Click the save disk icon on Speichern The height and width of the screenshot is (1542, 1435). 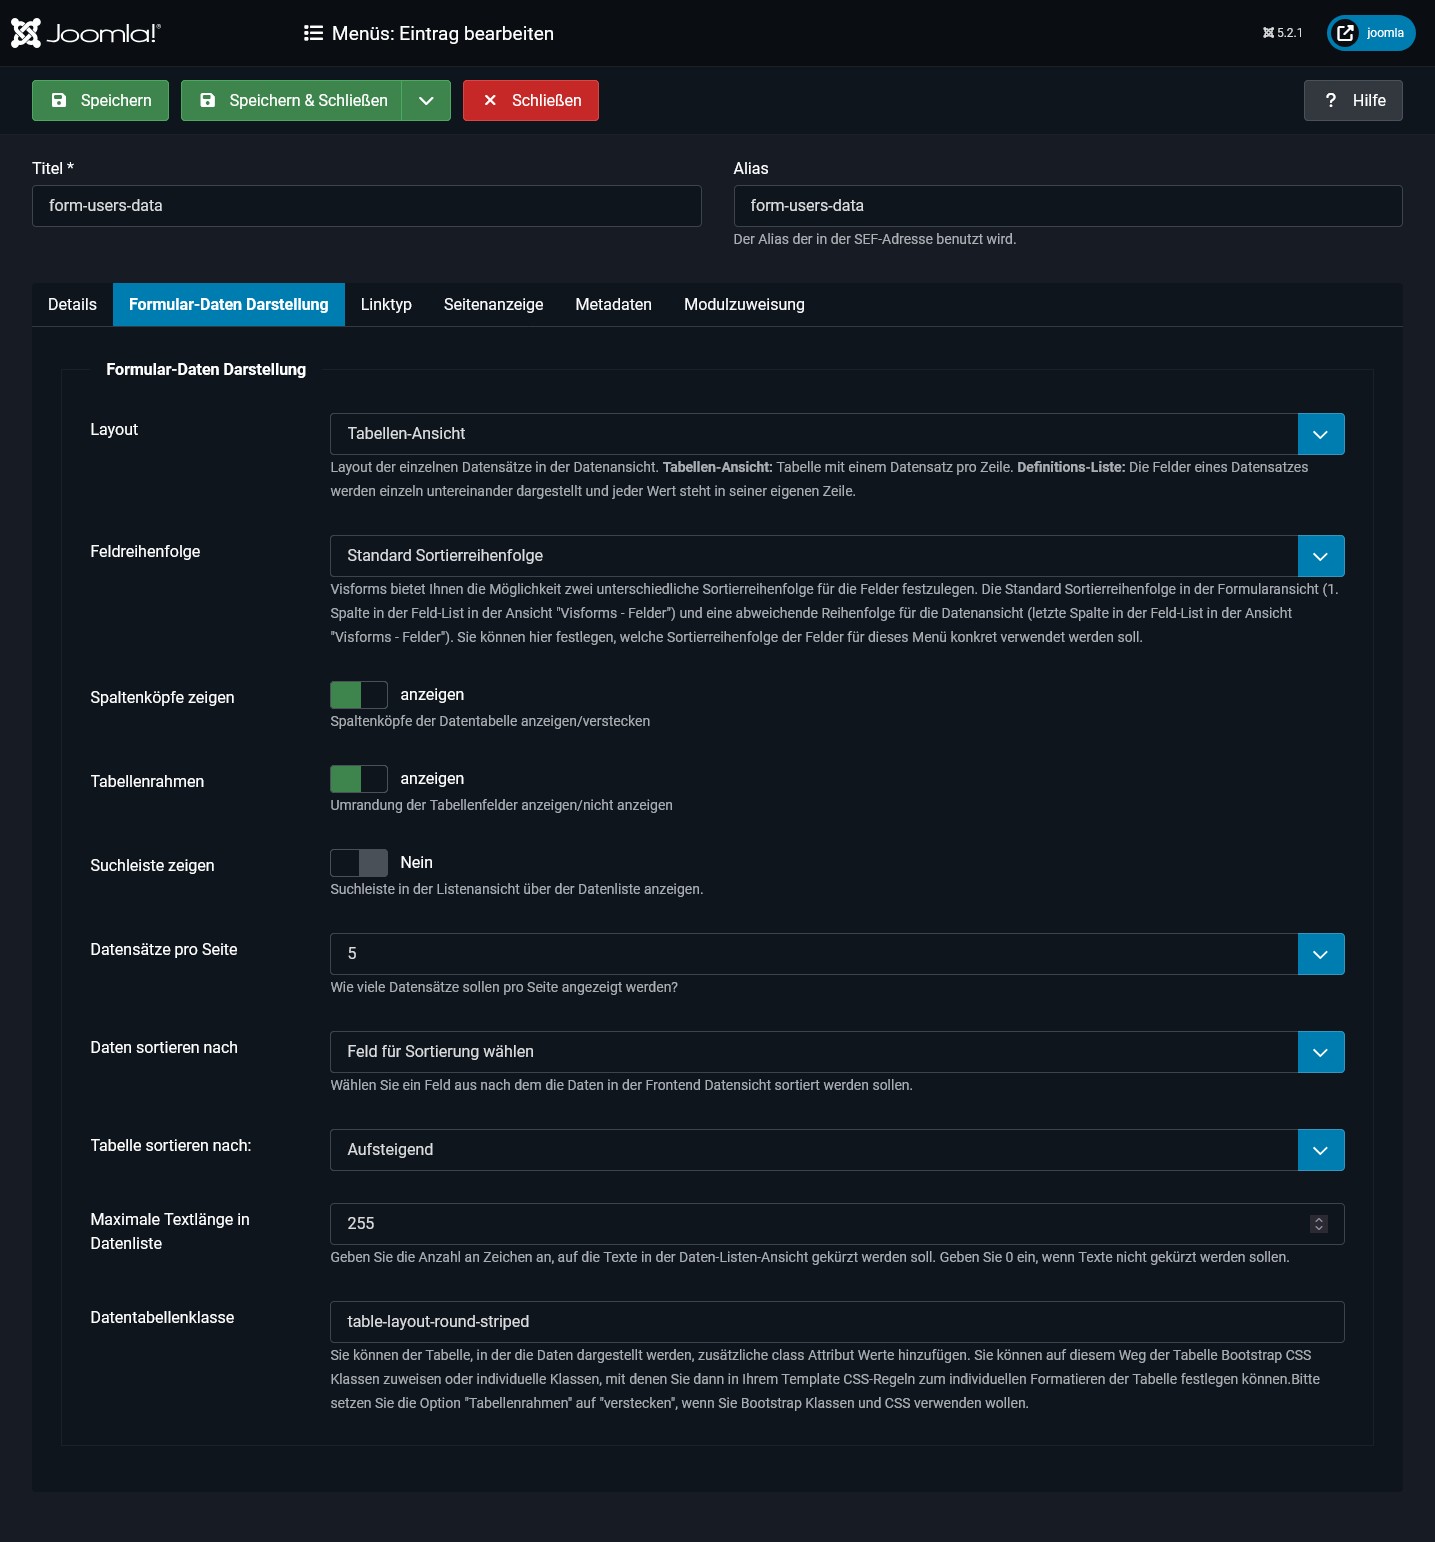point(60,100)
